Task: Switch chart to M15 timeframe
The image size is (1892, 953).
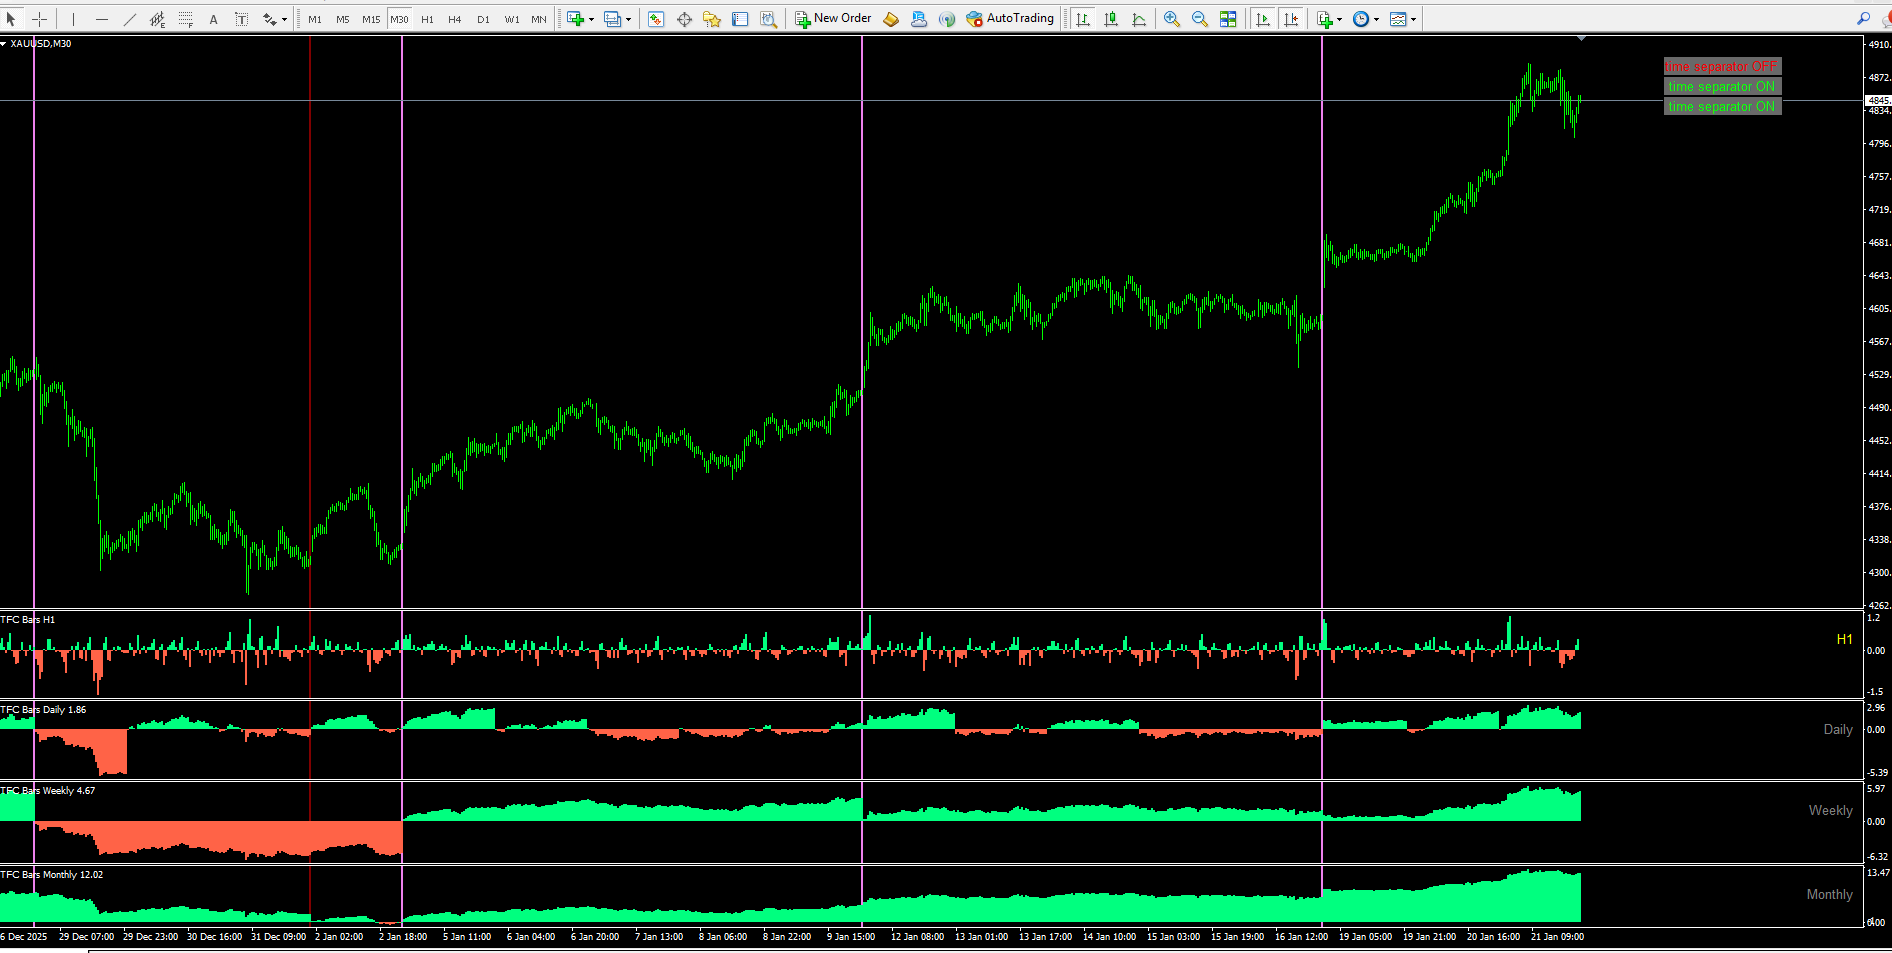Action: [x=371, y=19]
